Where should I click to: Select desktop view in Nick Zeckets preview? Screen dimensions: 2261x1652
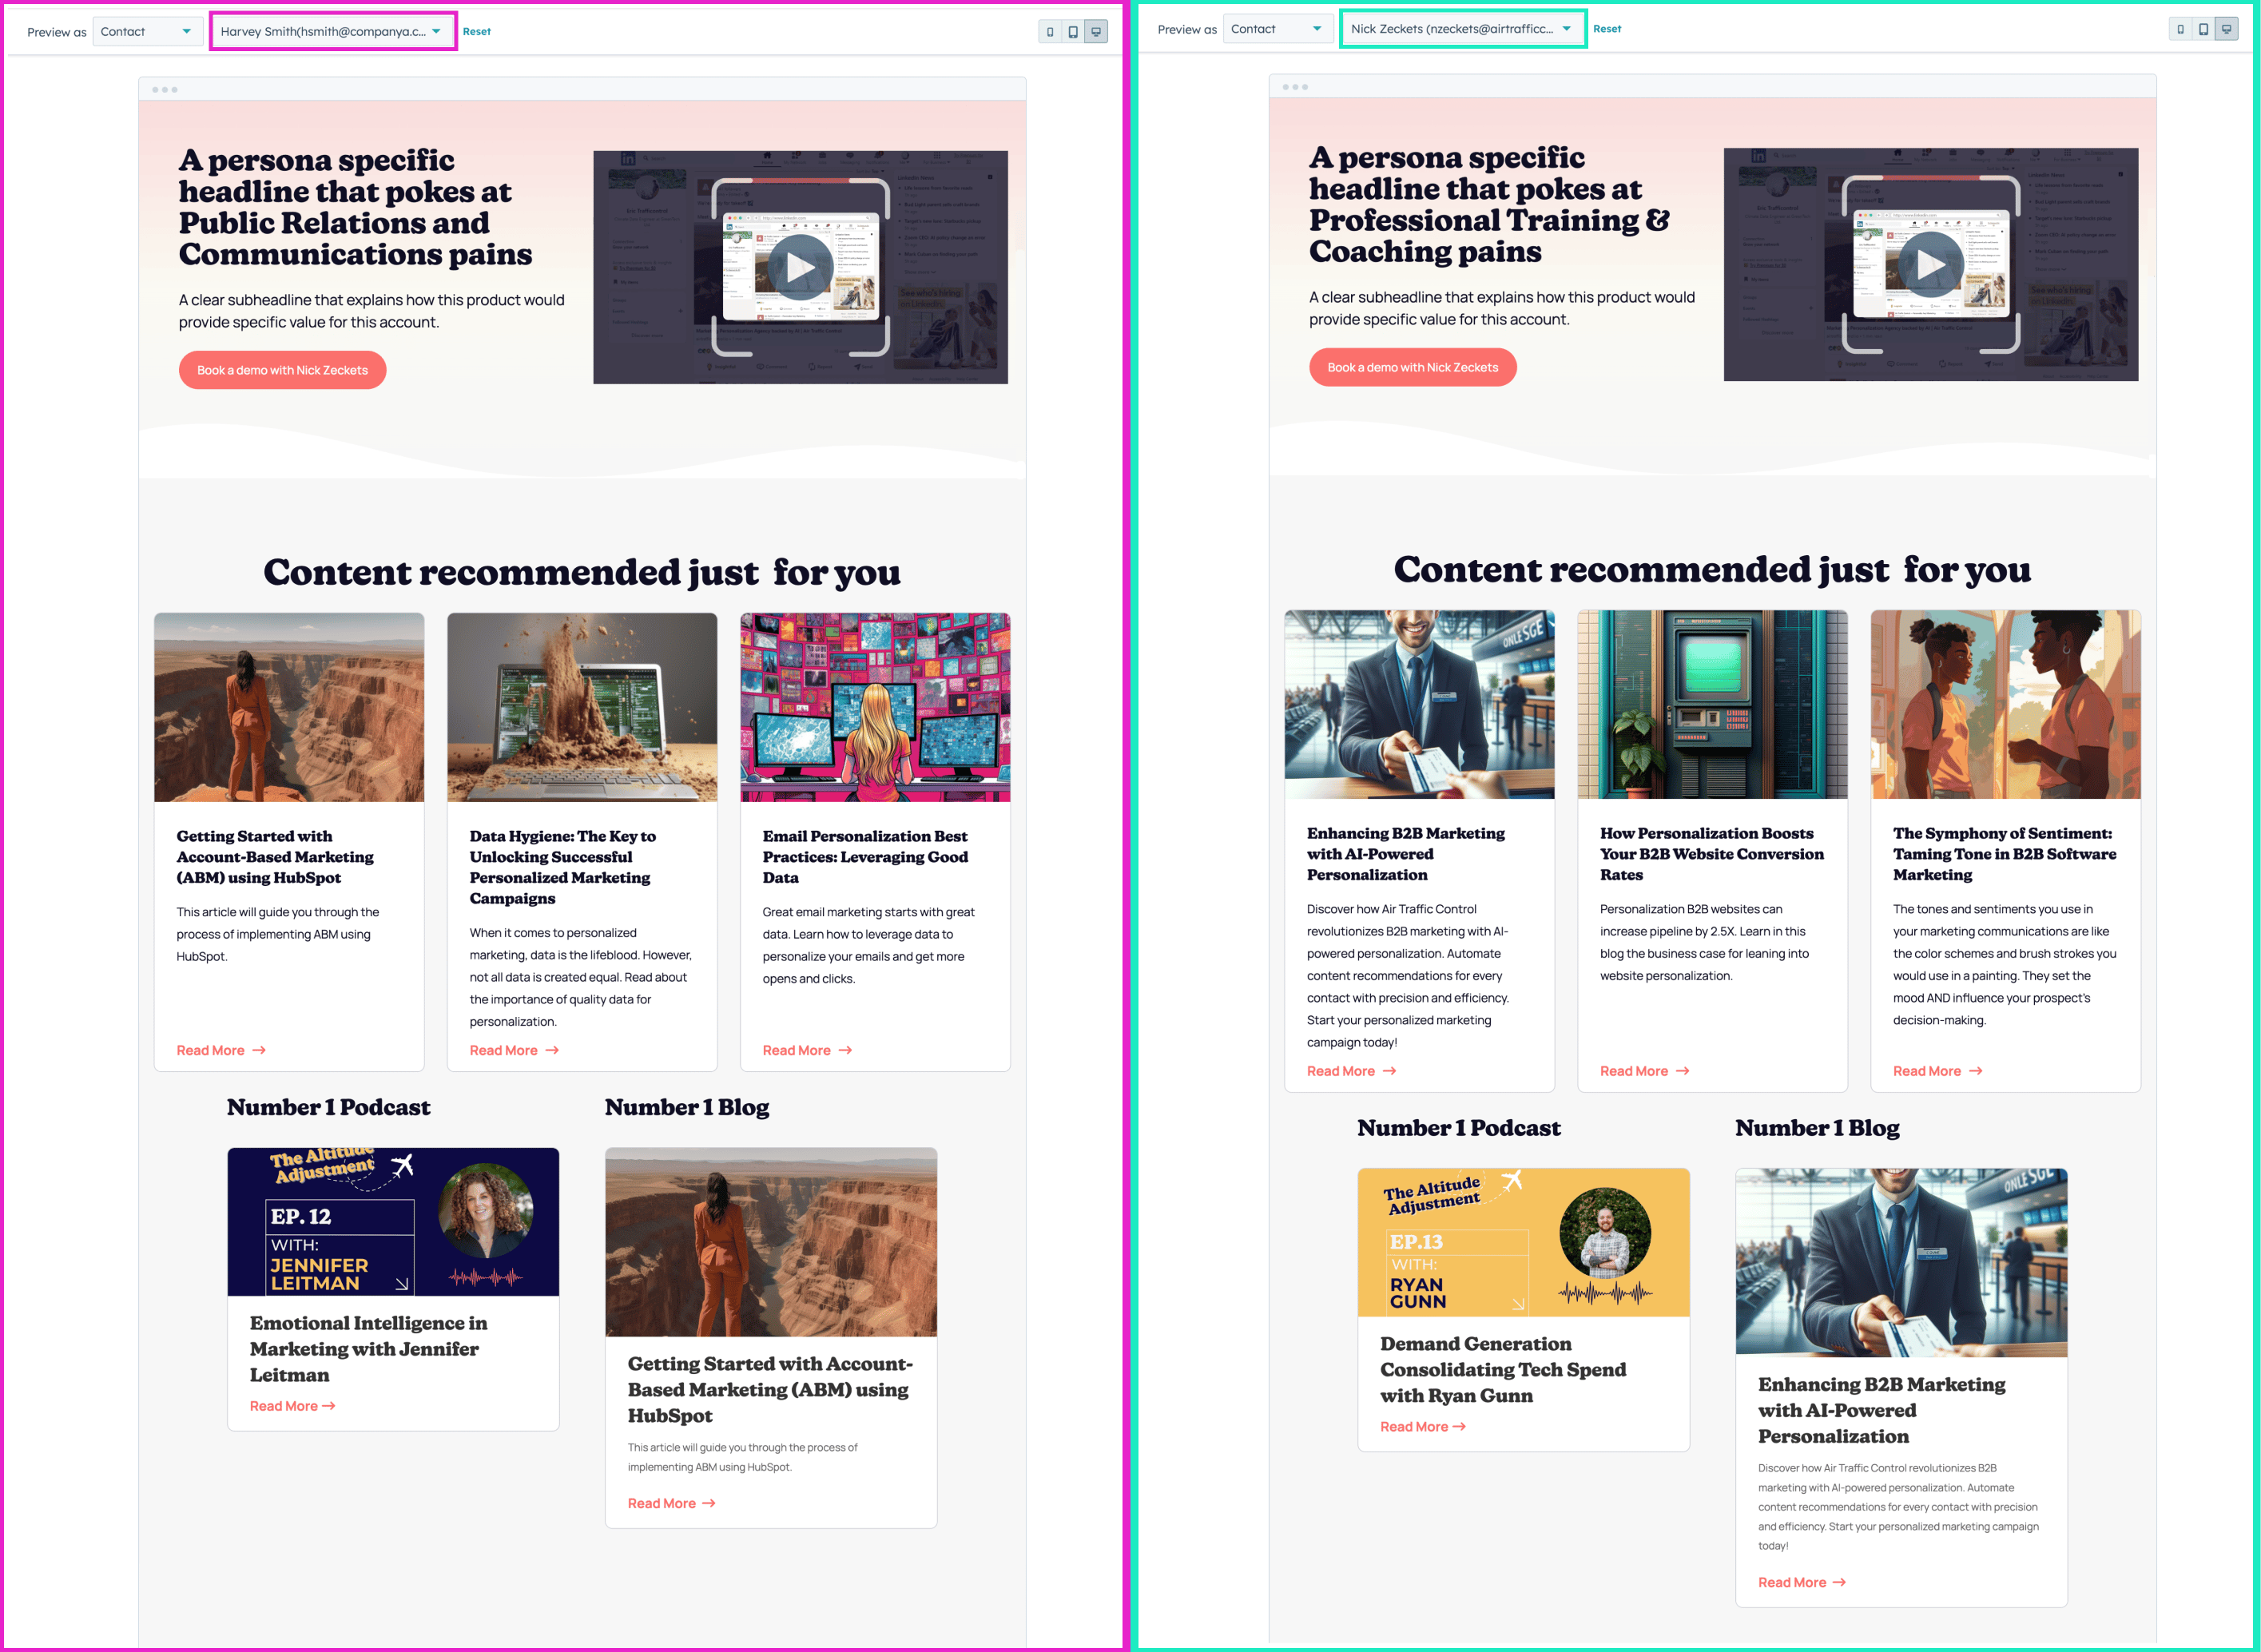pyautogui.click(x=2226, y=29)
